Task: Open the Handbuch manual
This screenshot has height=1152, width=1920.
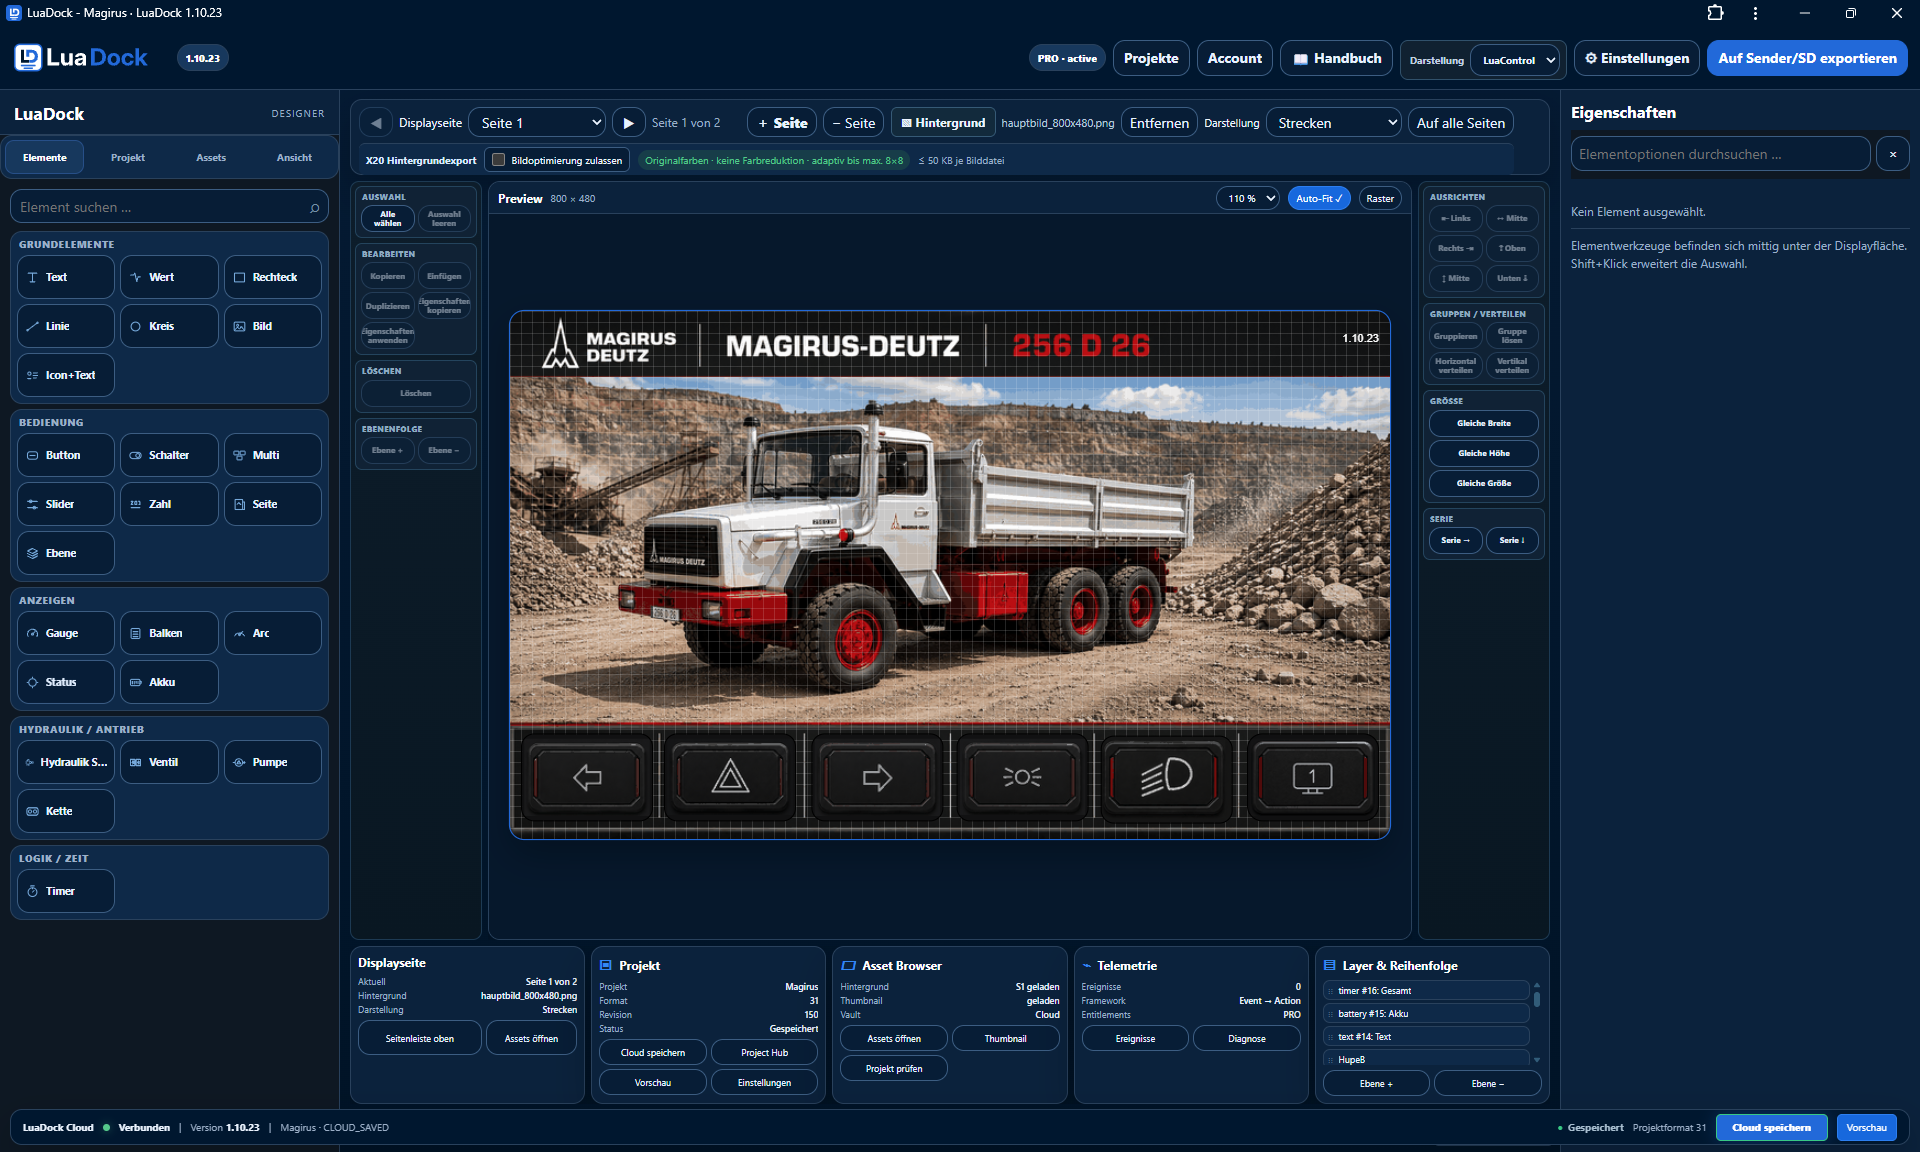Action: (1337, 58)
